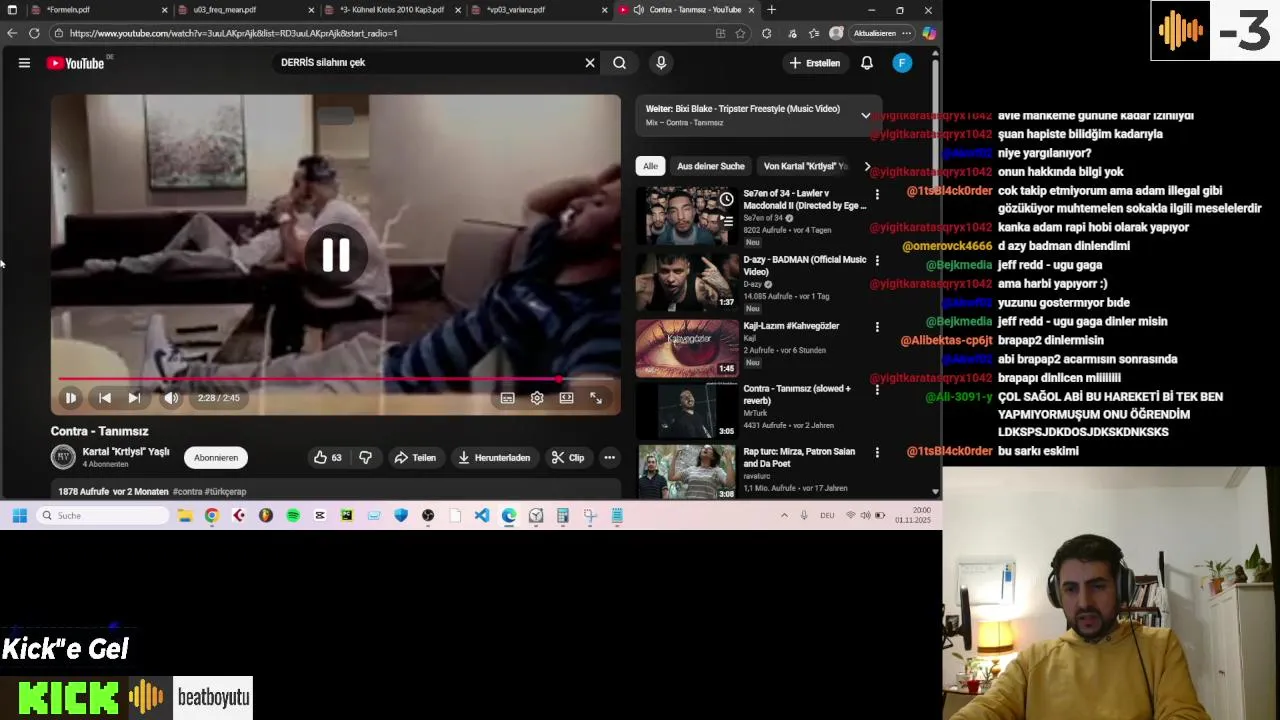The height and width of the screenshot is (720, 1280).
Task: Mute the video player volume
Action: coord(171,398)
